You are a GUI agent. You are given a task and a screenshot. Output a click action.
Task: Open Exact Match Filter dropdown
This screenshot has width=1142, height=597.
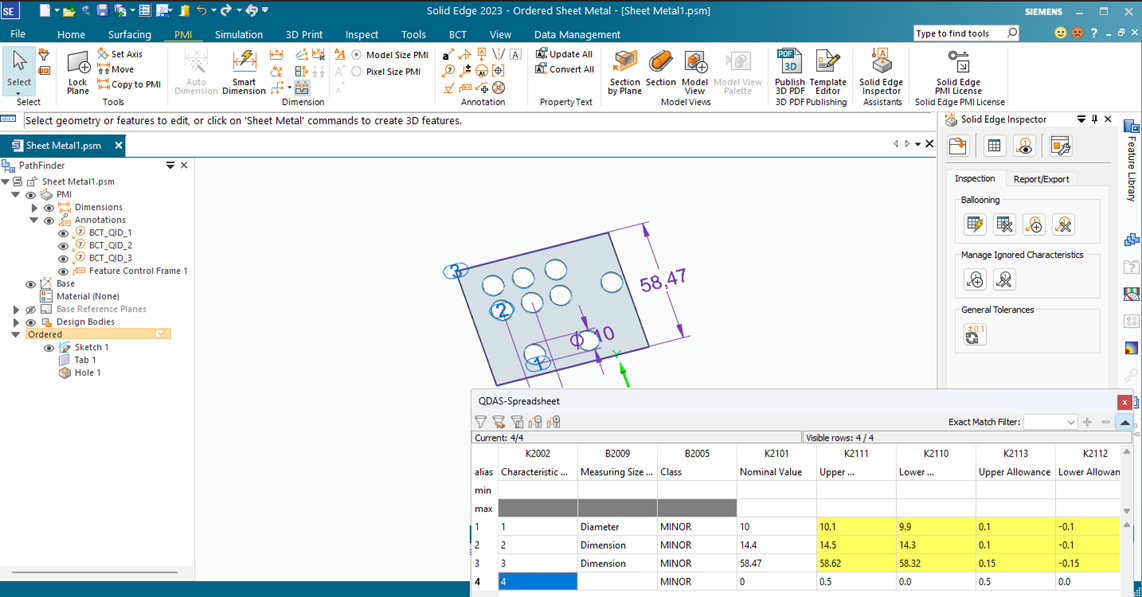click(x=1070, y=422)
